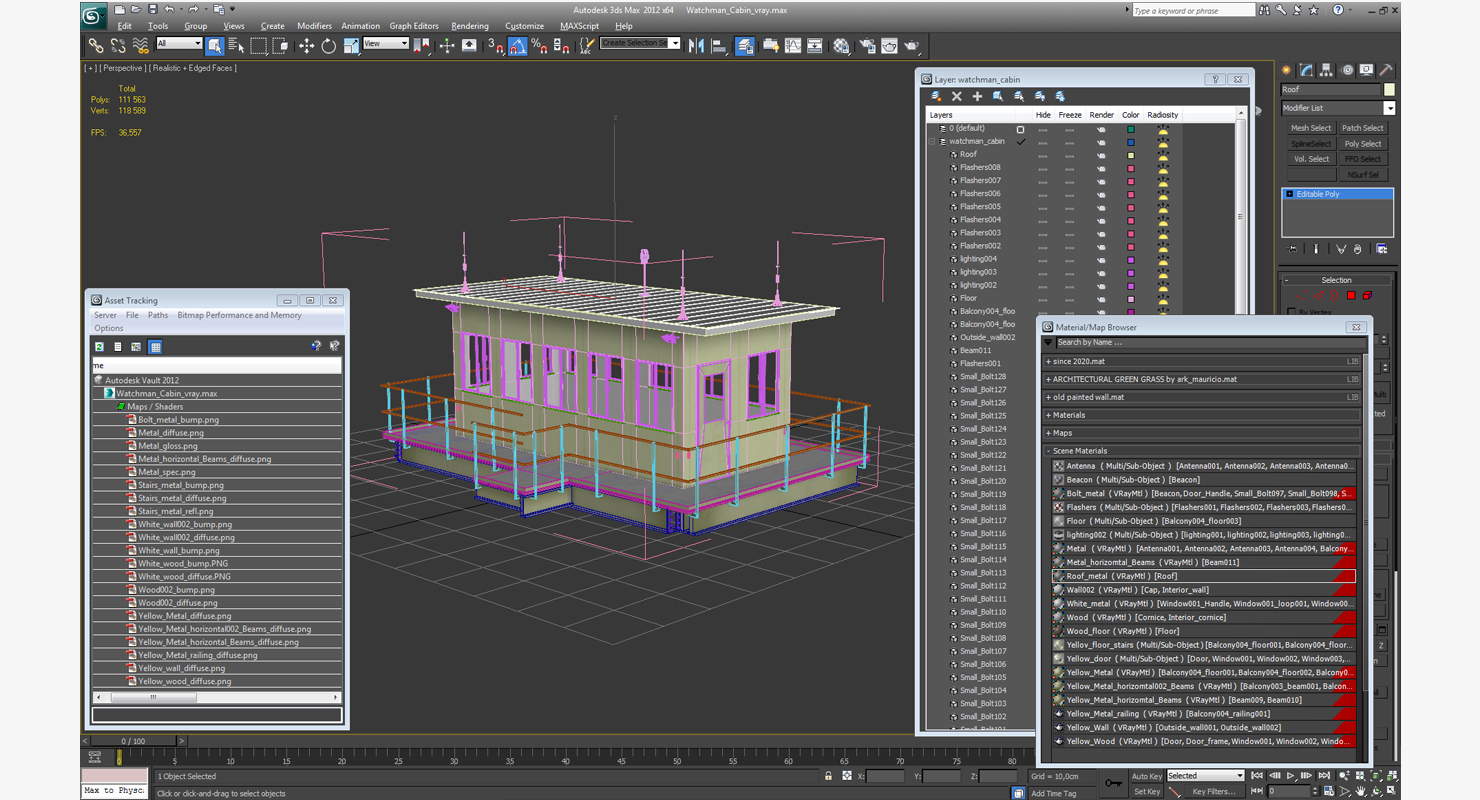The height and width of the screenshot is (800, 1480).
Task: Open Select by Name dialog
Action: tap(236, 45)
